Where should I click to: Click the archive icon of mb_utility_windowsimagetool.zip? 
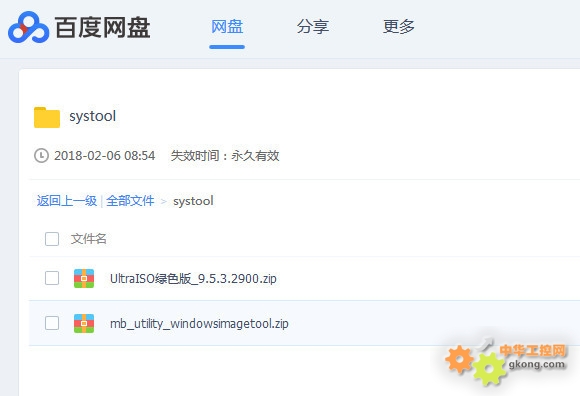coord(84,324)
